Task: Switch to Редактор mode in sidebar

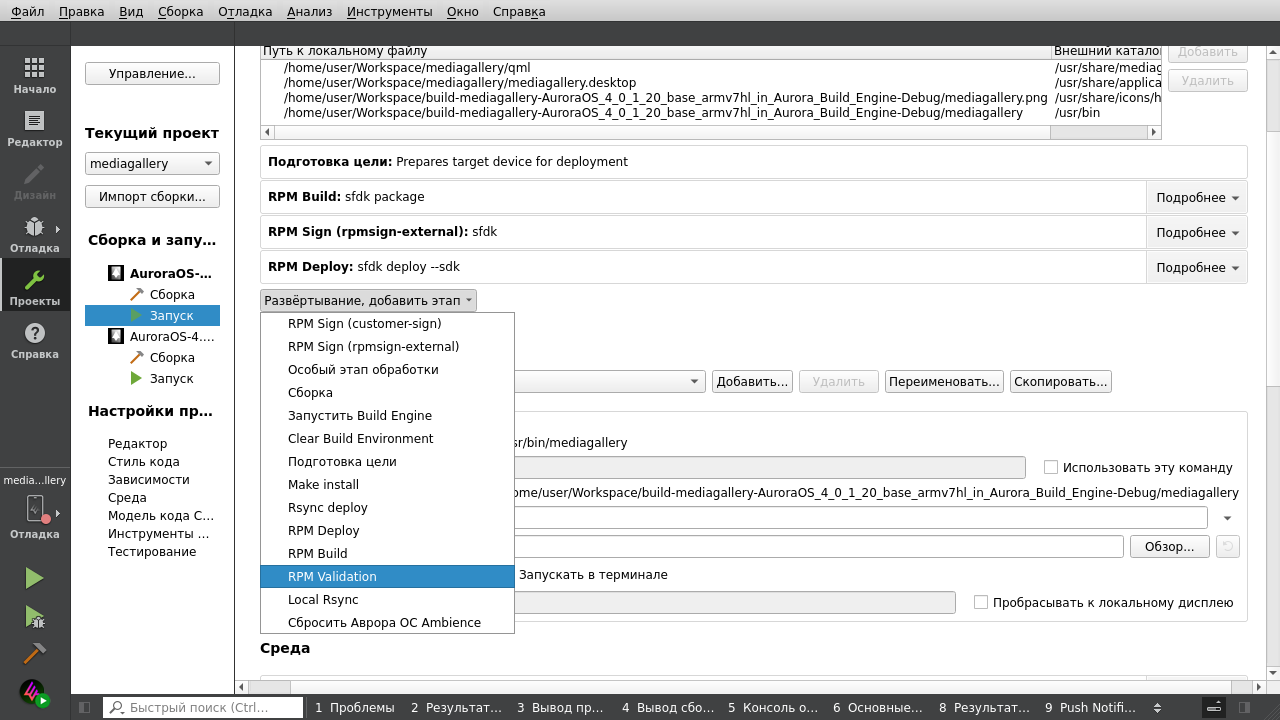Action: (35, 128)
